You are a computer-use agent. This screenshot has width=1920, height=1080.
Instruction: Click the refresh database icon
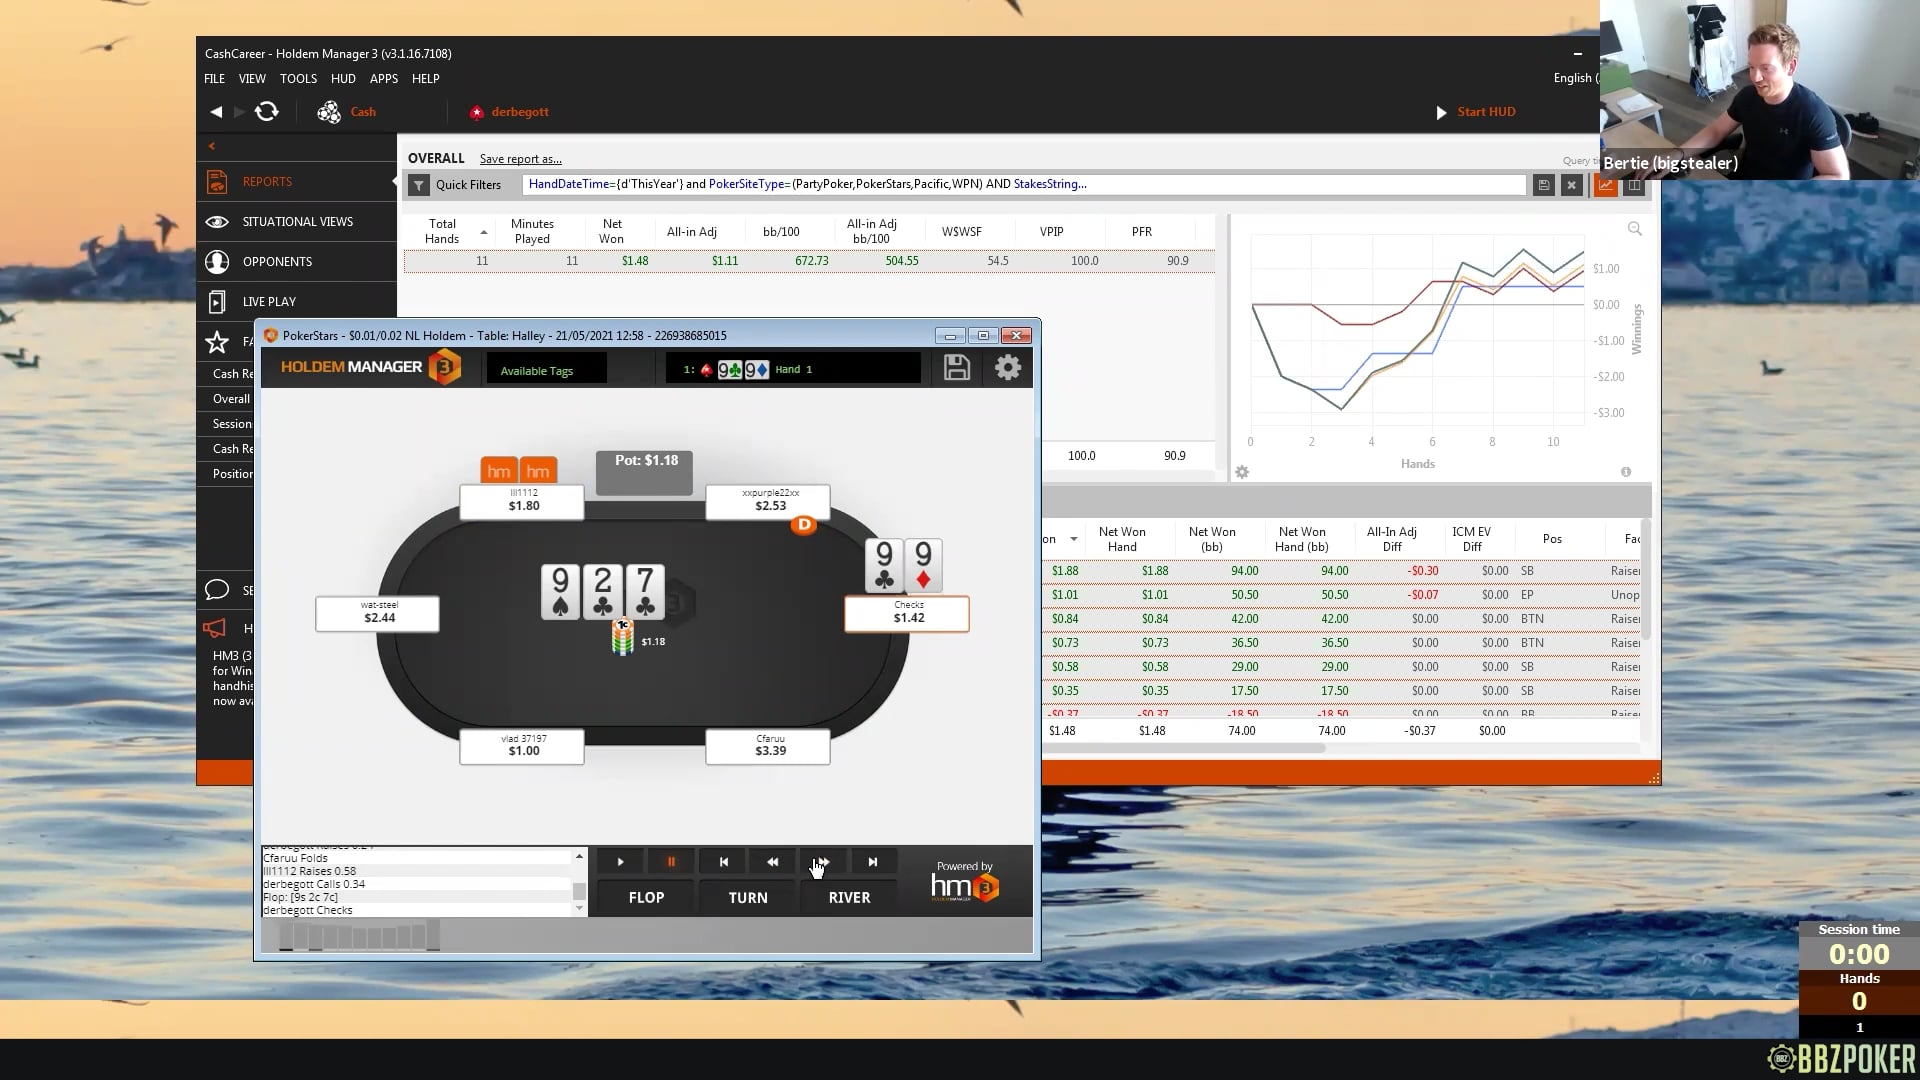pyautogui.click(x=266, y=112)
